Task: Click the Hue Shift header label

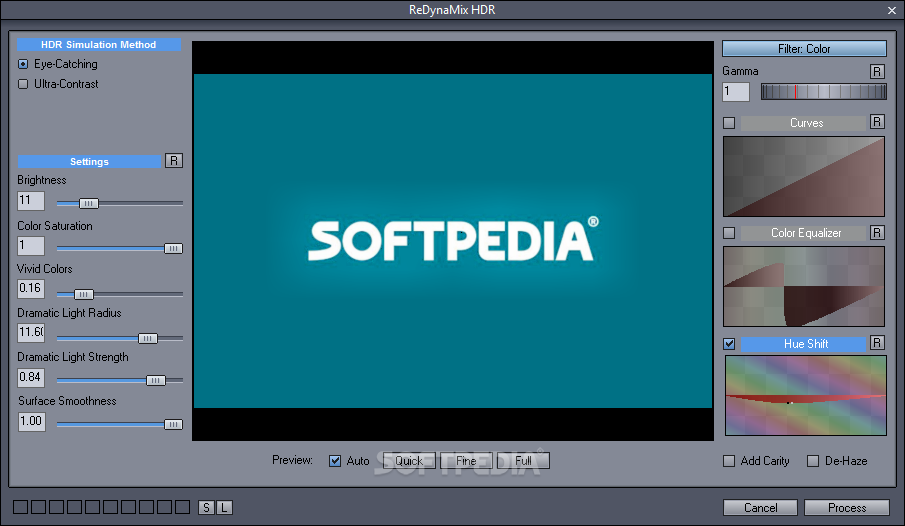Action: tap(804, 344)
